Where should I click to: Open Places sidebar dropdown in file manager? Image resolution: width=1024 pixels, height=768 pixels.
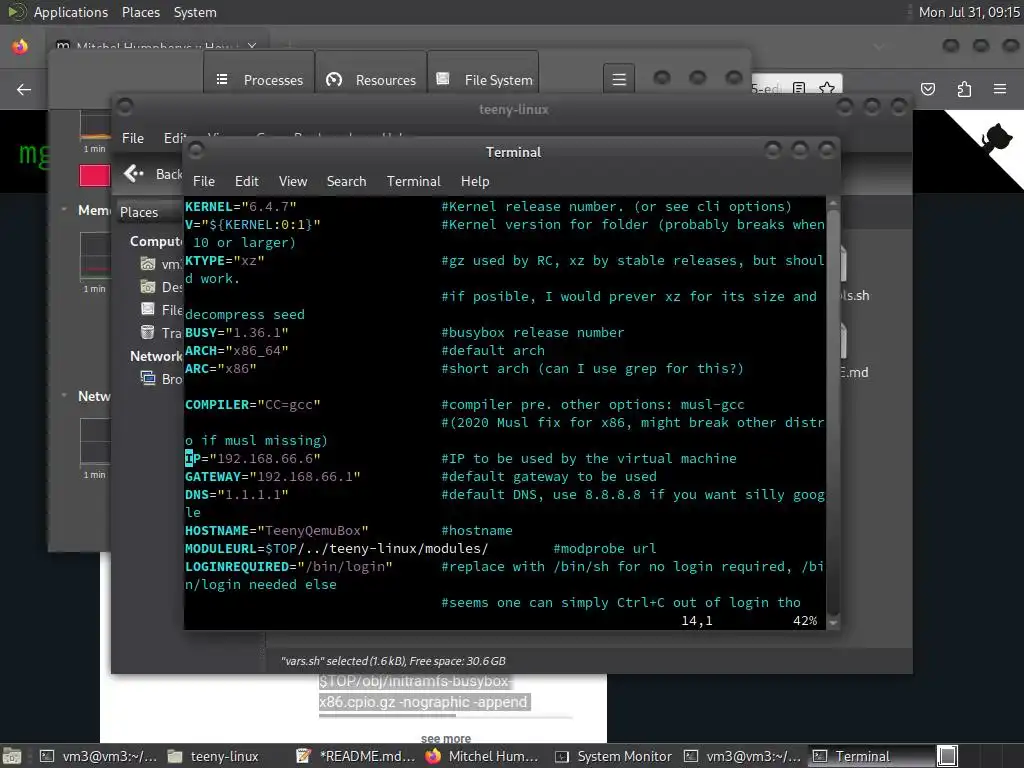(150, 212)
